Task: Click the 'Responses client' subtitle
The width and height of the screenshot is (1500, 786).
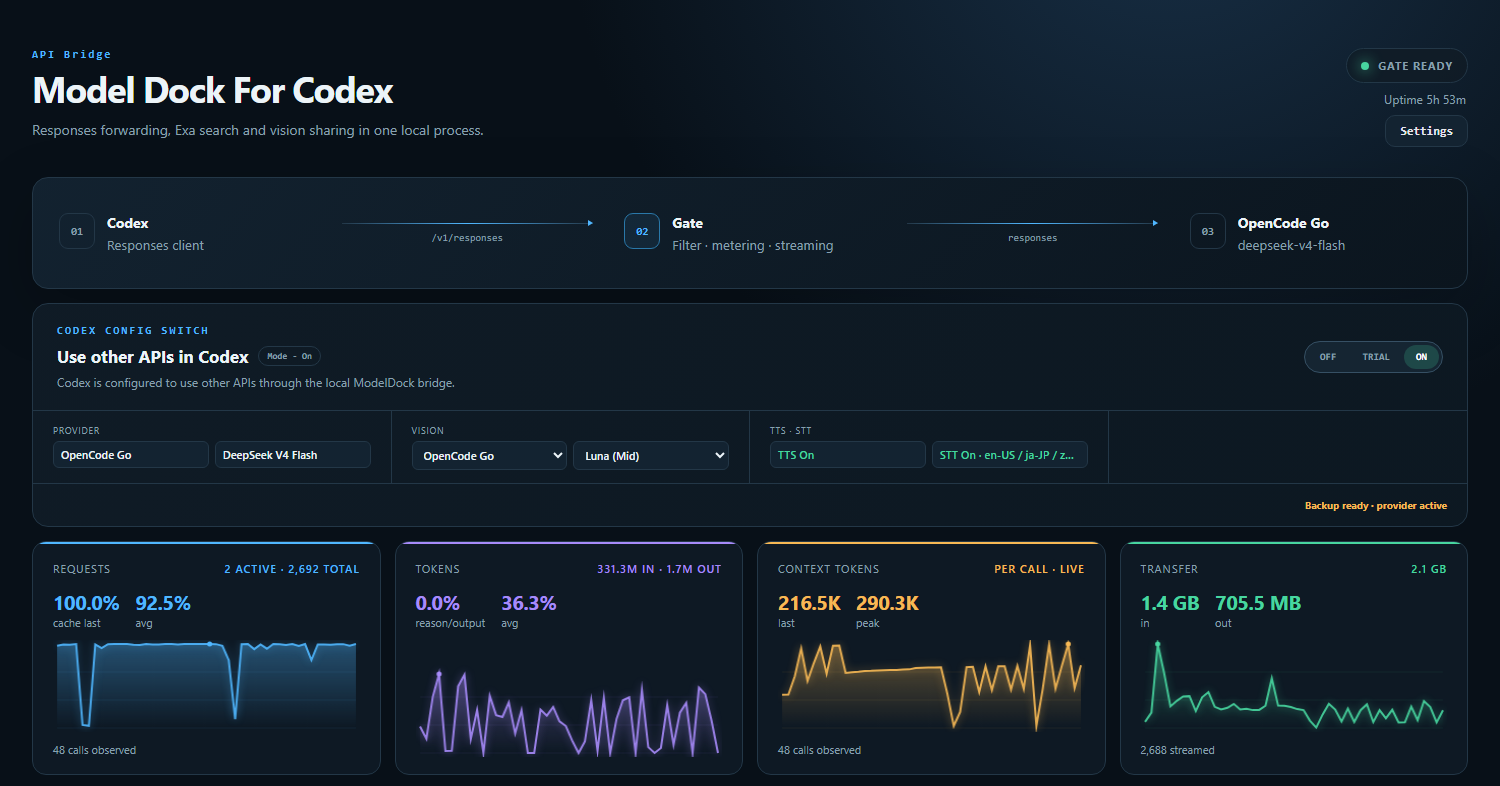Action: coord(155,245)
